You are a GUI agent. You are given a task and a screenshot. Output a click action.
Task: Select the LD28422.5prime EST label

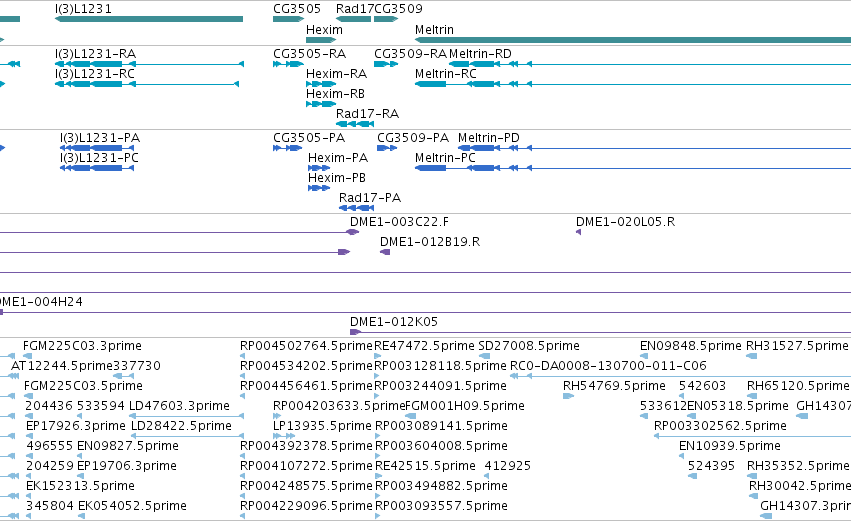[182, 427]
